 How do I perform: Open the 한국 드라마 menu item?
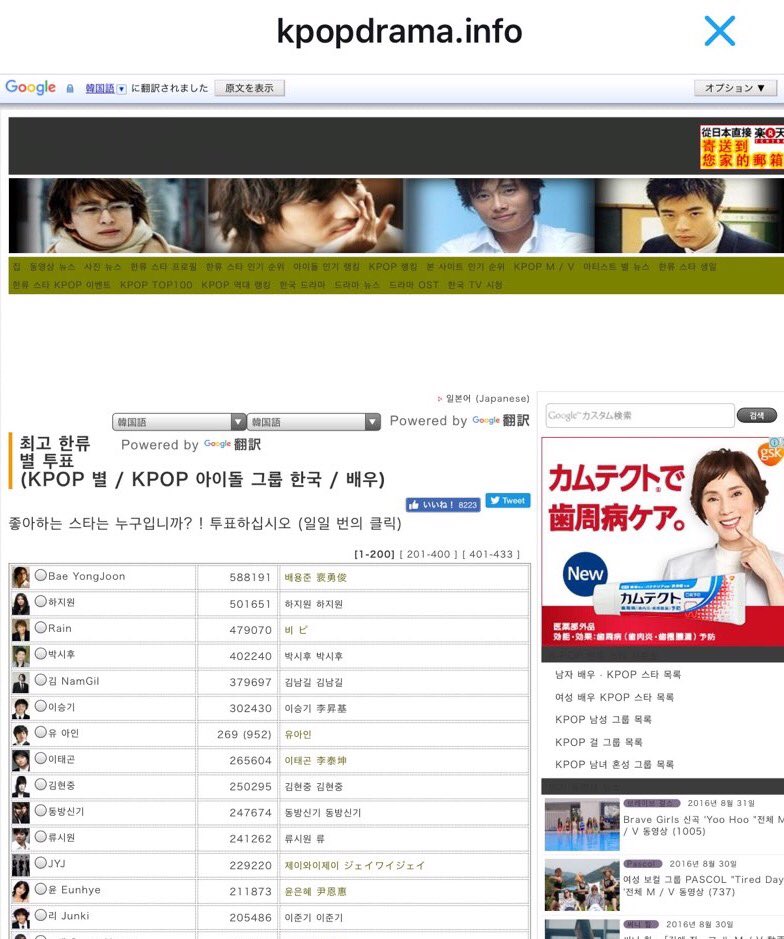(x=302, y=284)
